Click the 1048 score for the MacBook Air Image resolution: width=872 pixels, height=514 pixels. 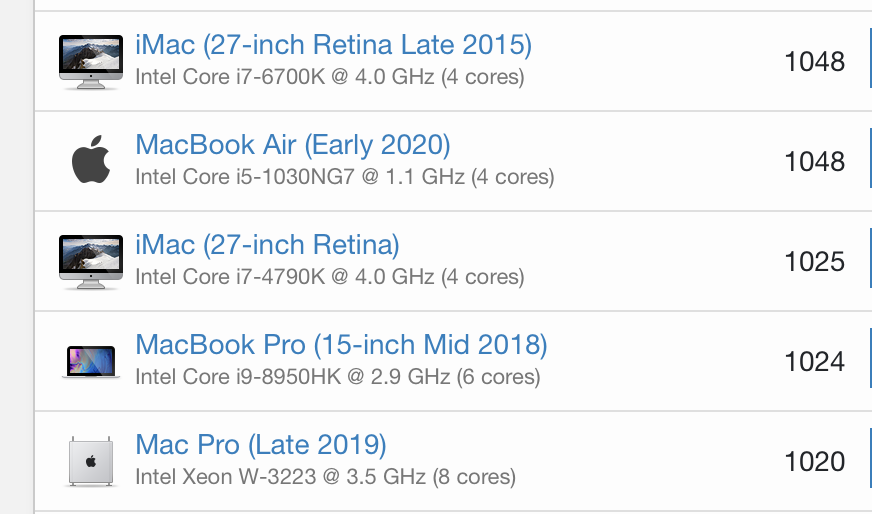click(815, 162)
